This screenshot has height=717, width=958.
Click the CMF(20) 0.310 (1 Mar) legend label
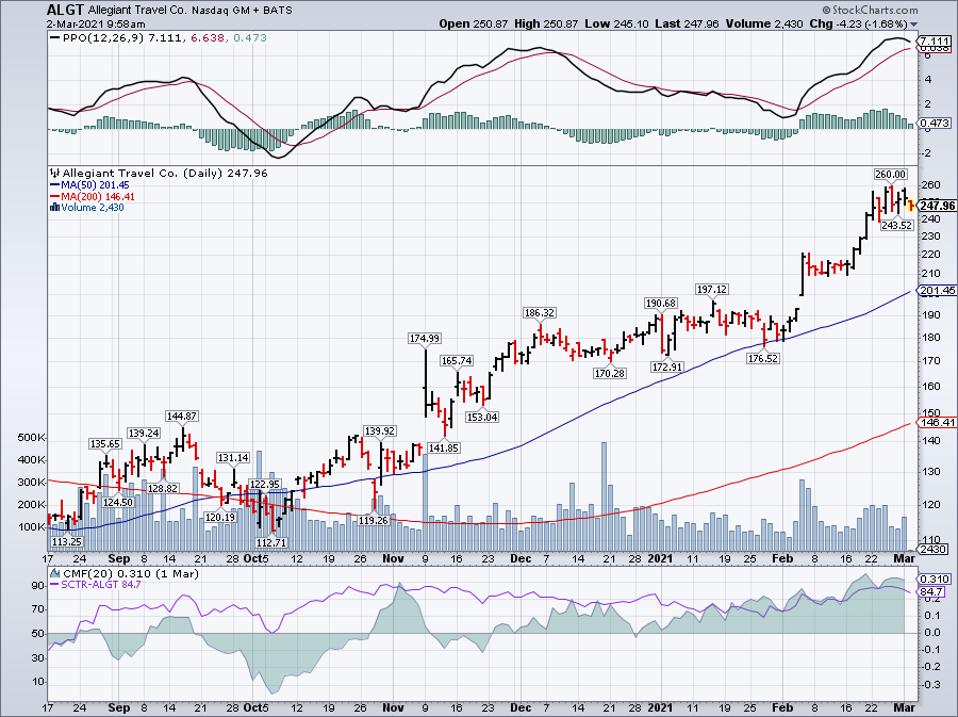click(x=130, y=574)
